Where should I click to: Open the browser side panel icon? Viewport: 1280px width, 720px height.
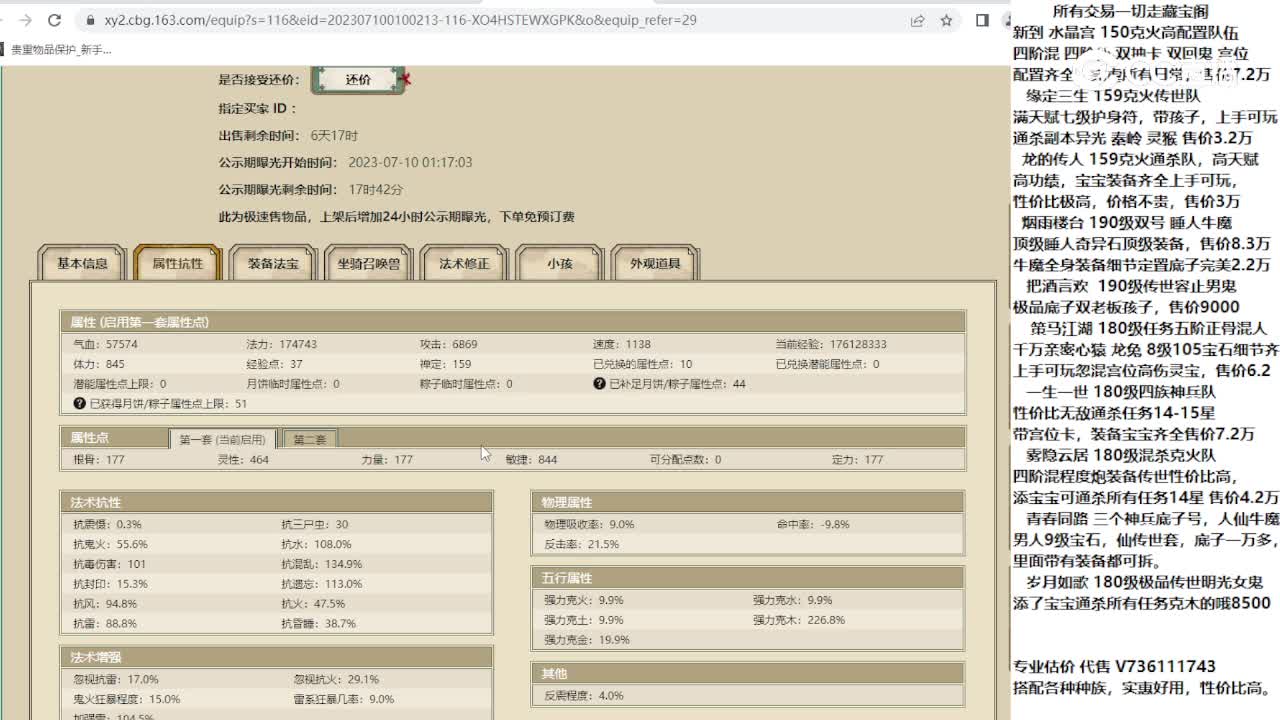tap(982, 20)
